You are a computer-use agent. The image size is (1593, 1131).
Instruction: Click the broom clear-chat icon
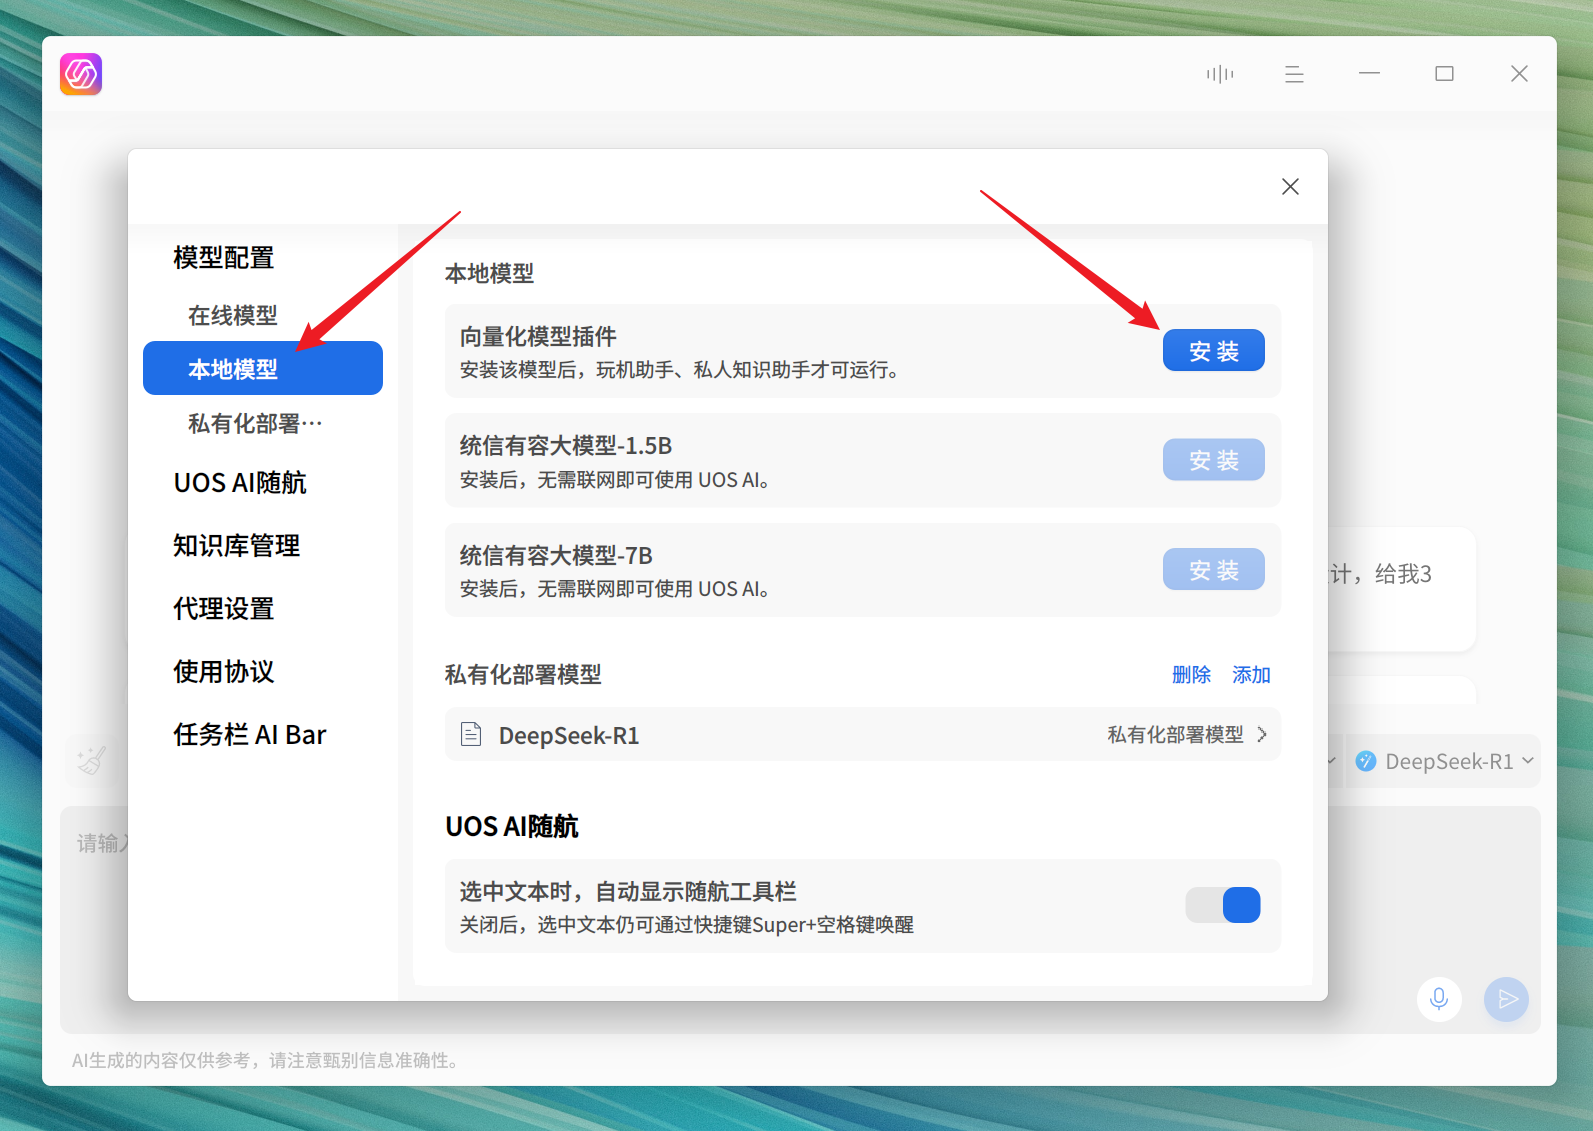coord(91,761)
